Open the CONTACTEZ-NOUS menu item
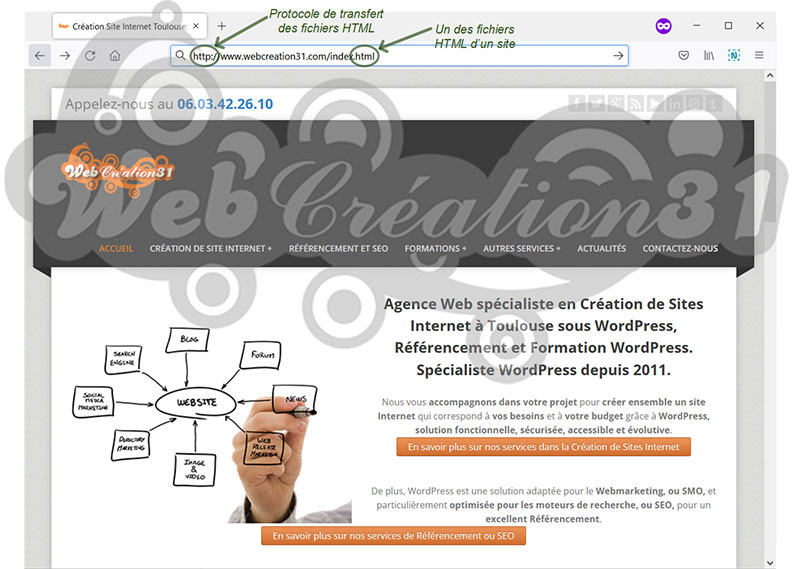The height and width of the screenshot is (569, 800). [680, 249]
